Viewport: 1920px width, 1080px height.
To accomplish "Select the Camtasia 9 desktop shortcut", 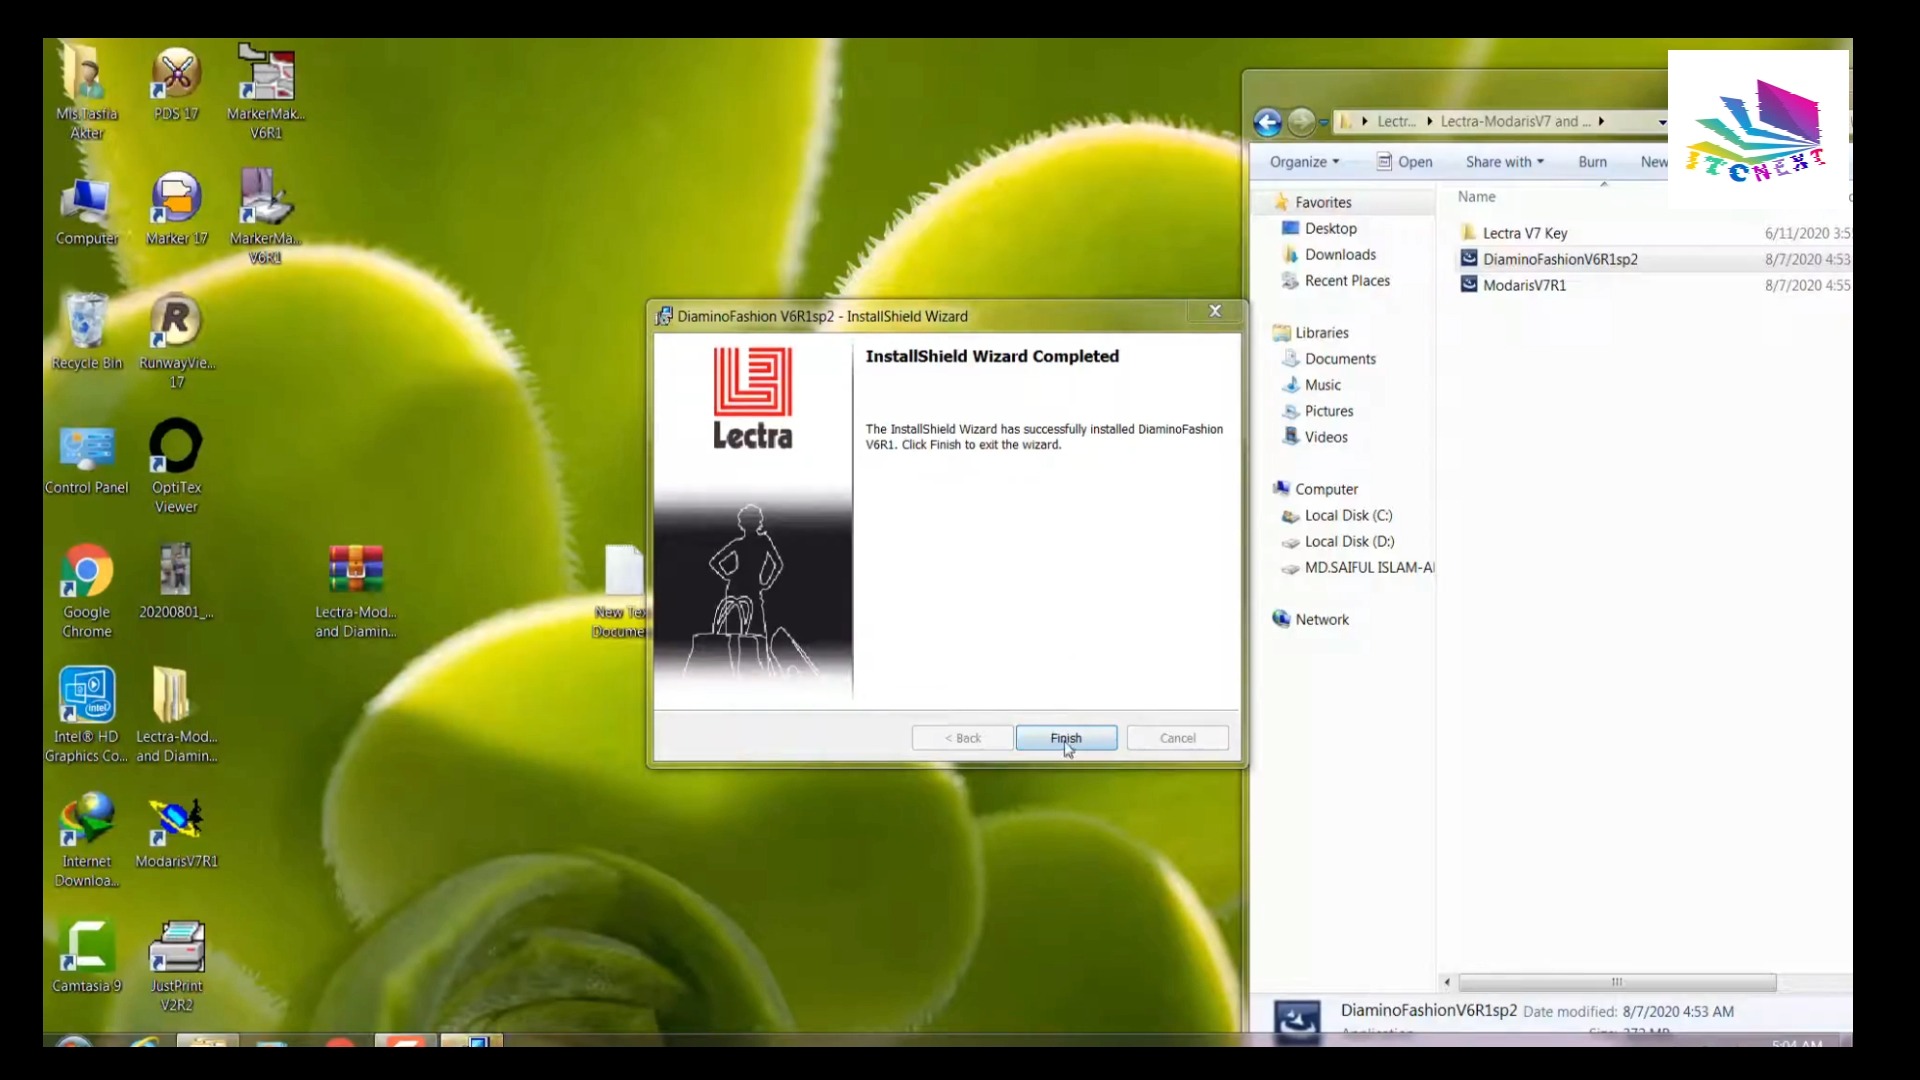I will [87, 957].
